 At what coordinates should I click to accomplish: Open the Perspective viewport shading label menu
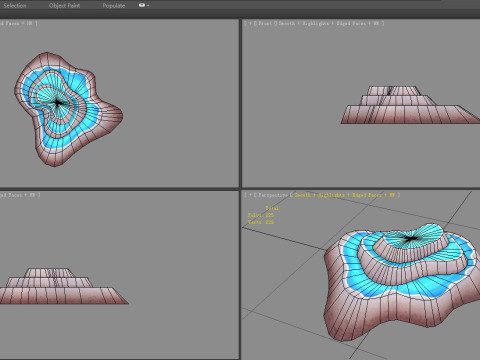click(x=345, y=195)
